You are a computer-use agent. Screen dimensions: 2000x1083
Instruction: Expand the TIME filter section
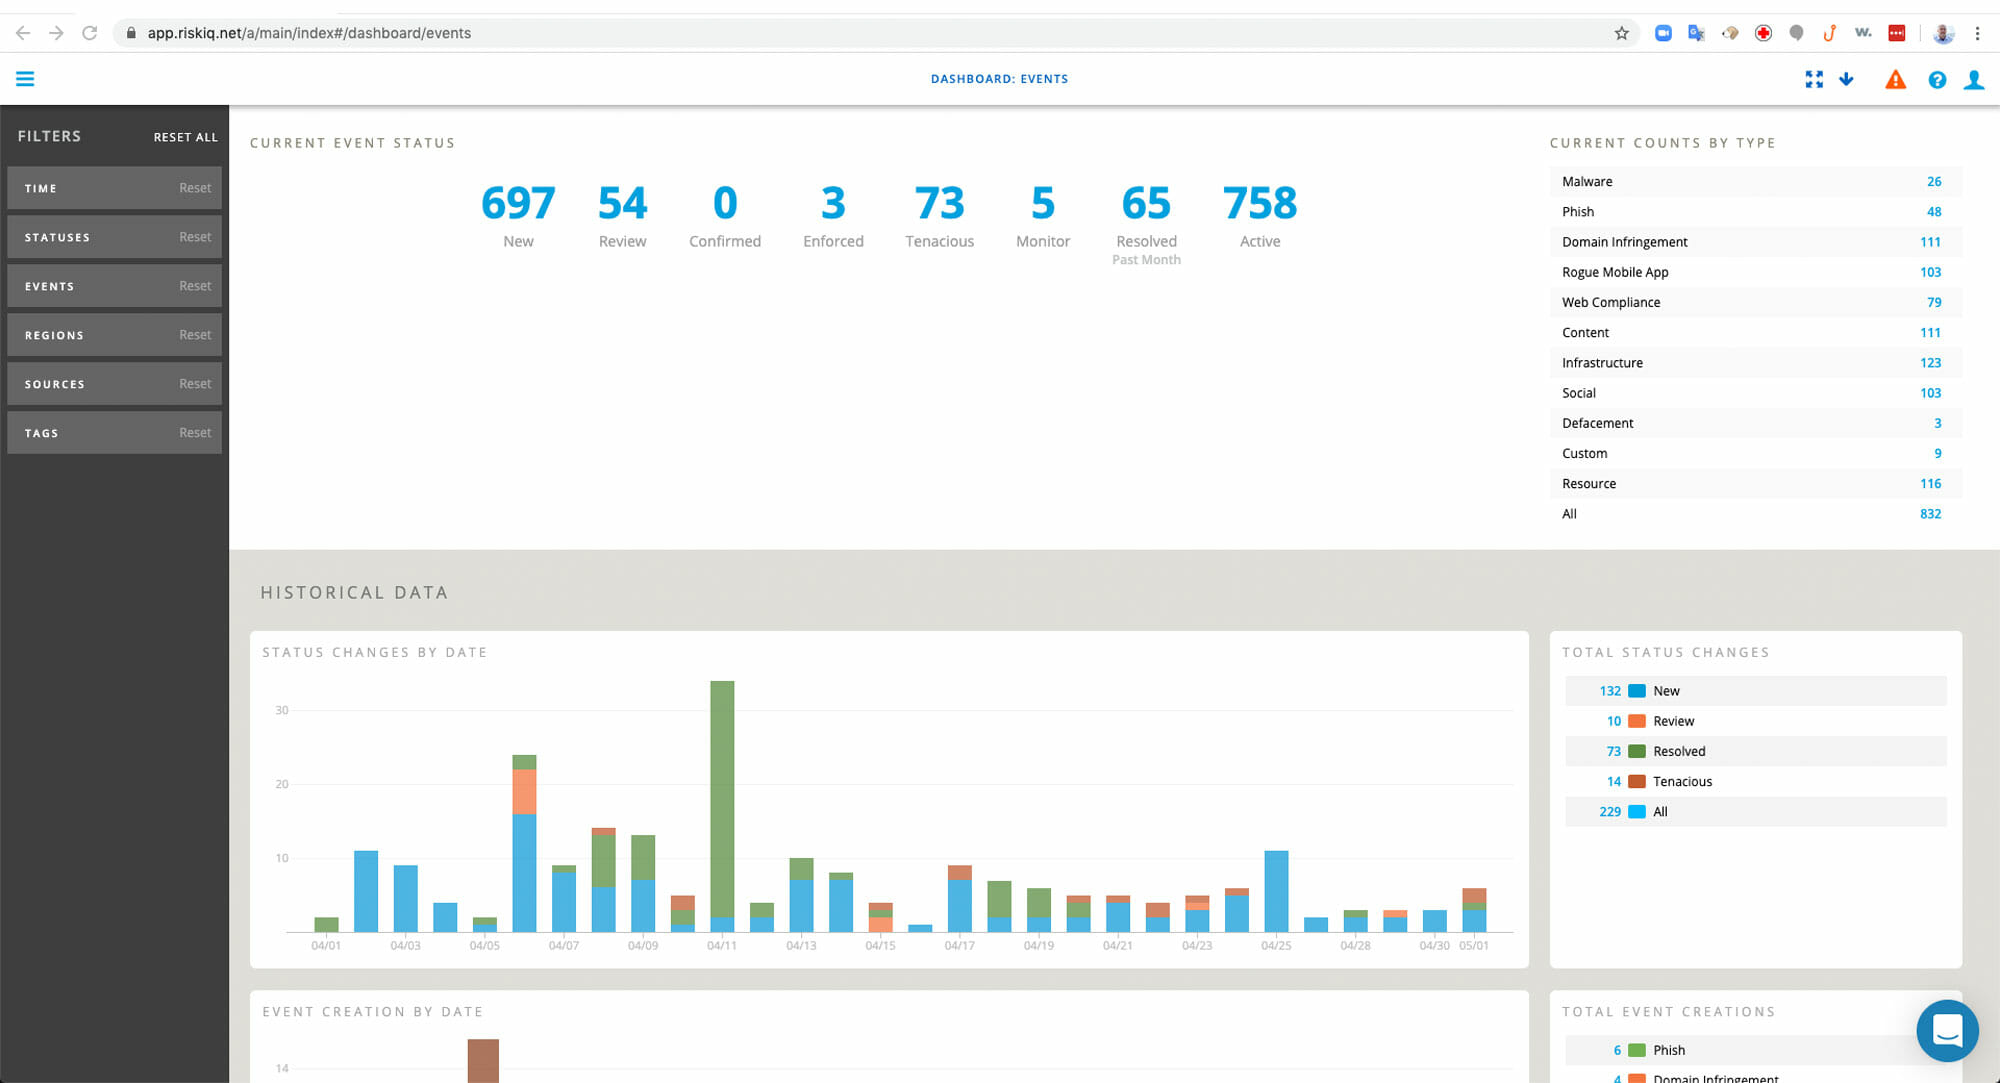pos(114,187)
